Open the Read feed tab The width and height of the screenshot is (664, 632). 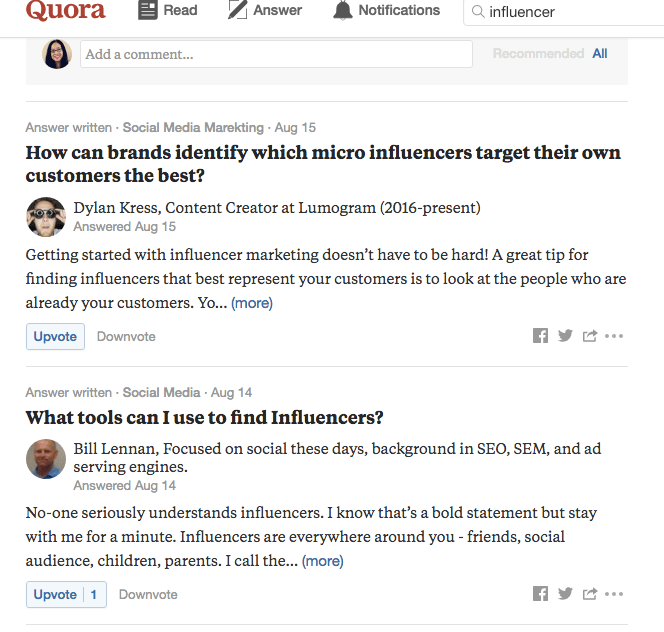click(168, 10)
